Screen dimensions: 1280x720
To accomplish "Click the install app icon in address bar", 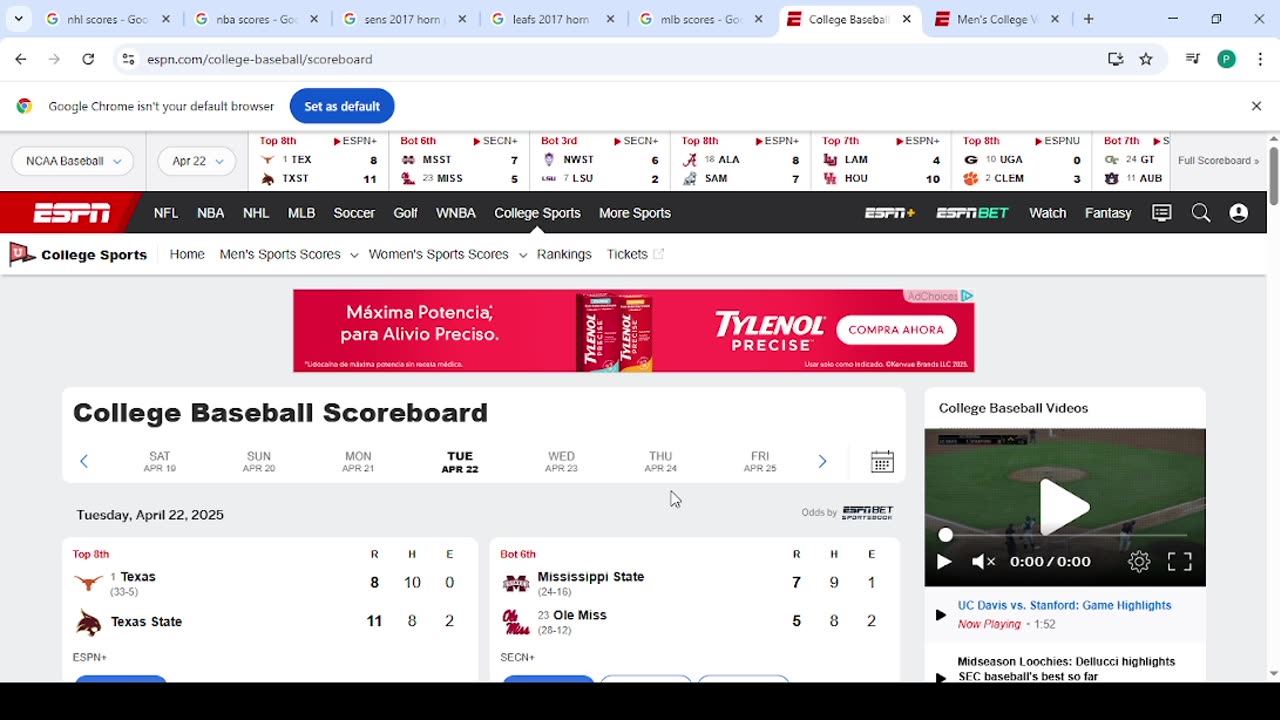I will 1116,59.
